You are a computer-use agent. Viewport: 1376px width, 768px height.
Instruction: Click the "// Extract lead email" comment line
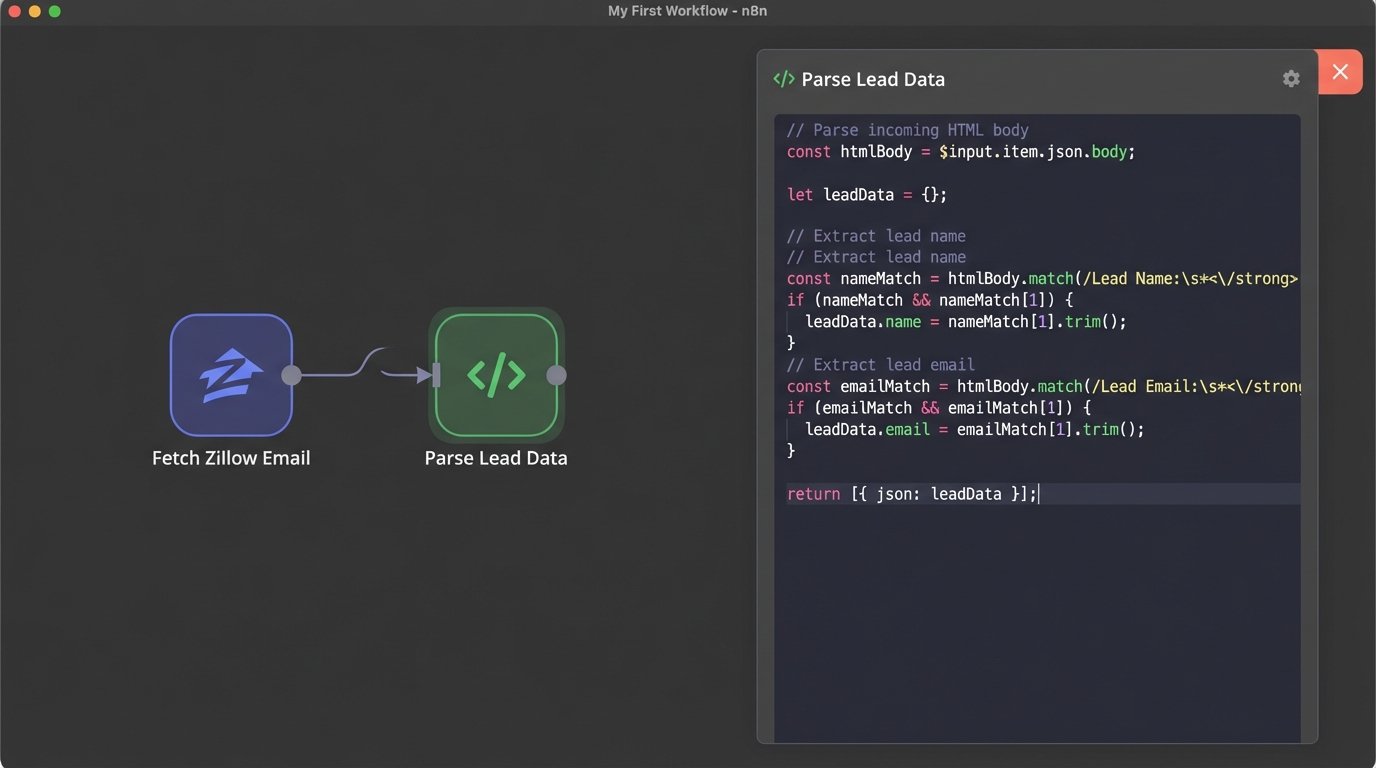(880, 365)
